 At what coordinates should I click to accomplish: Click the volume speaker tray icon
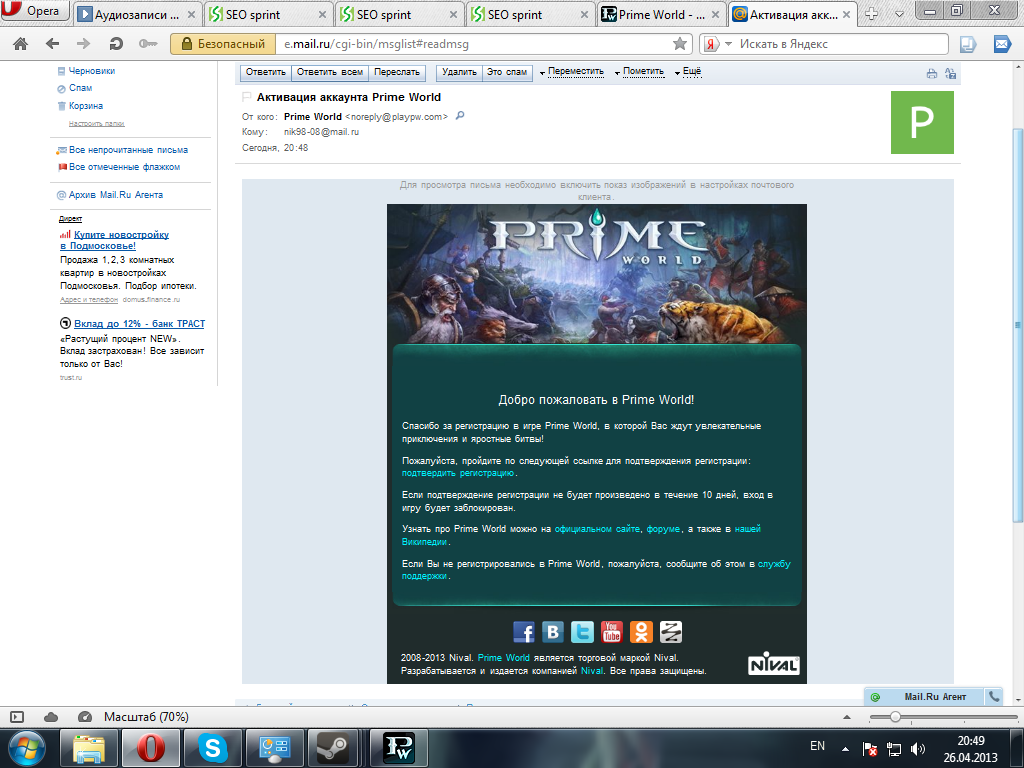tap(918, 749)
